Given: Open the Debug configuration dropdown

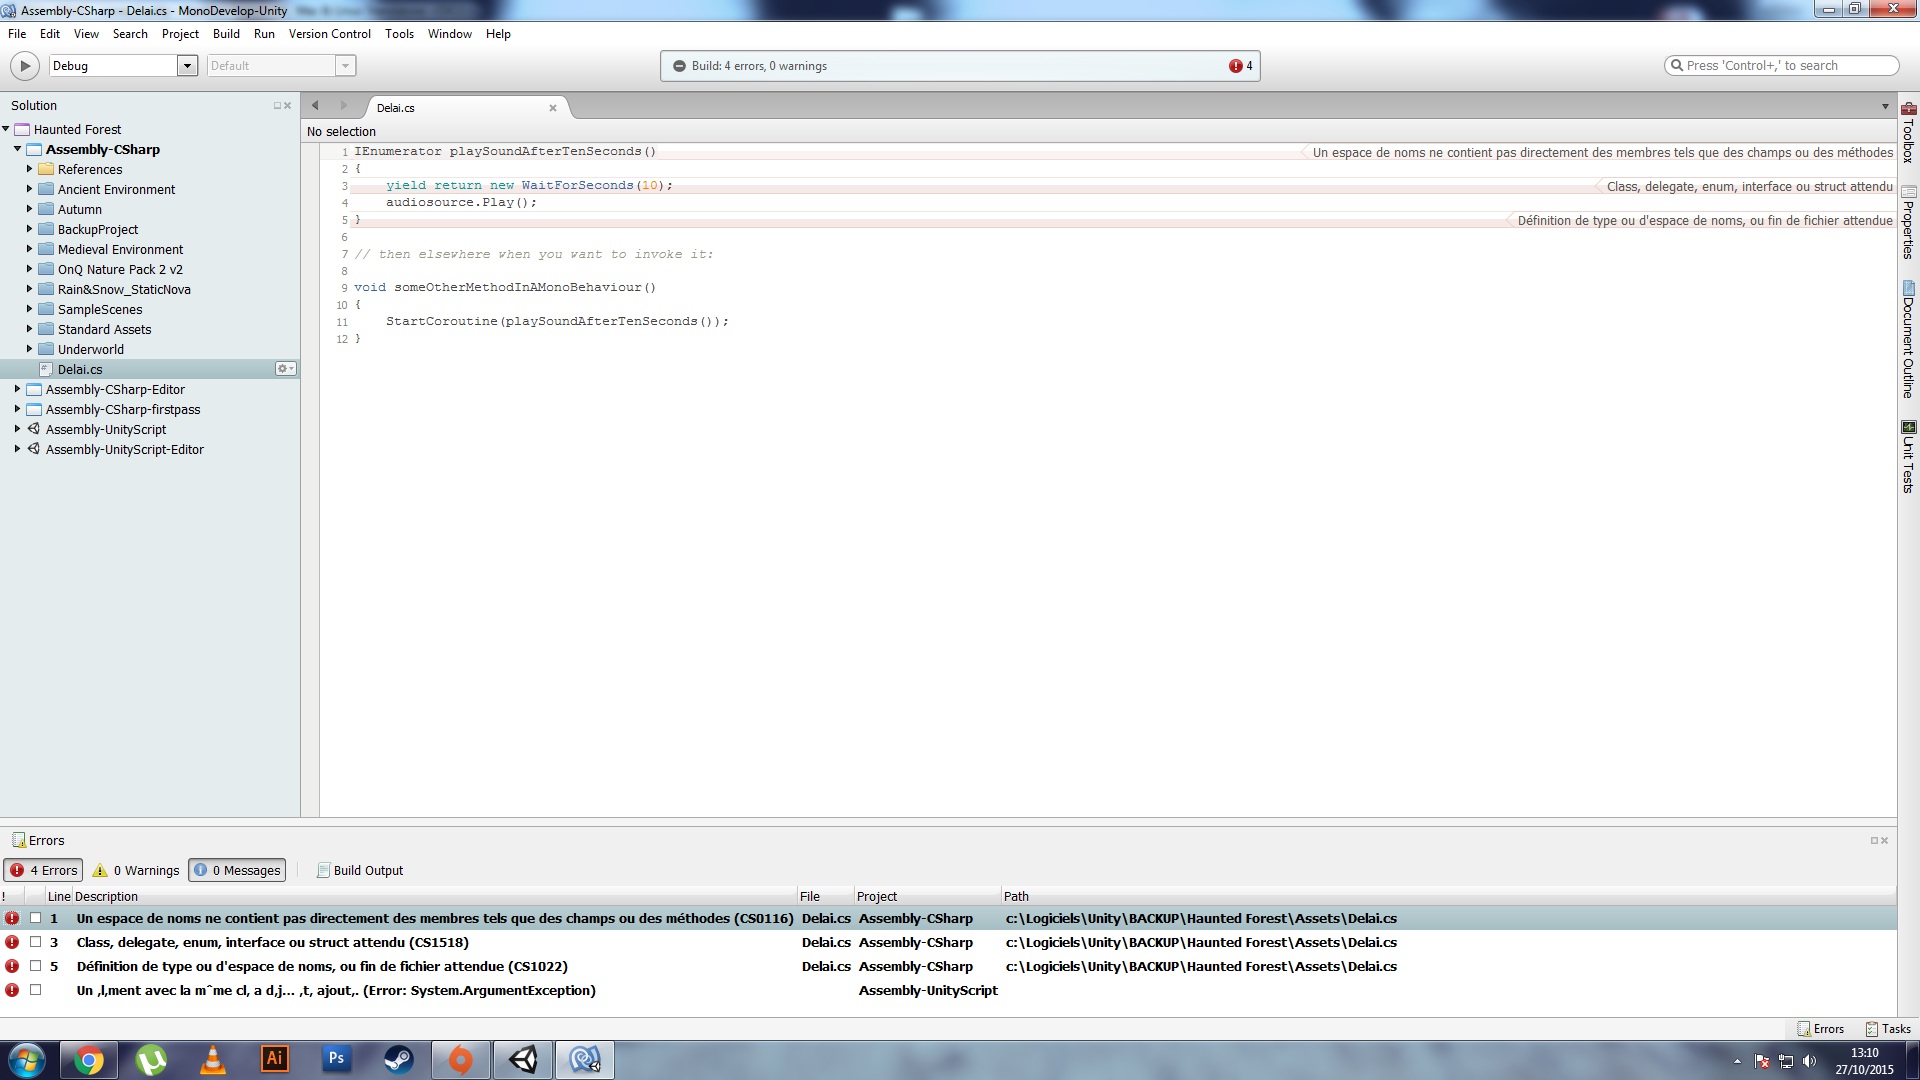Looking at the screenshot, I should pyautogui.click(x=187, y=66).
